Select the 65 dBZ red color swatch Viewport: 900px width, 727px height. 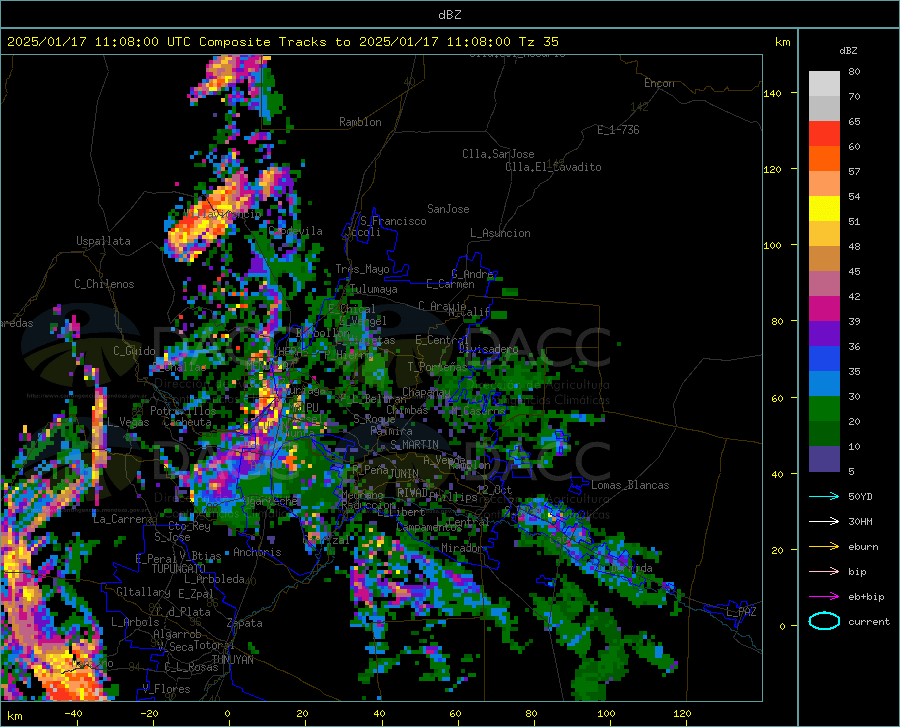(824, 134)
